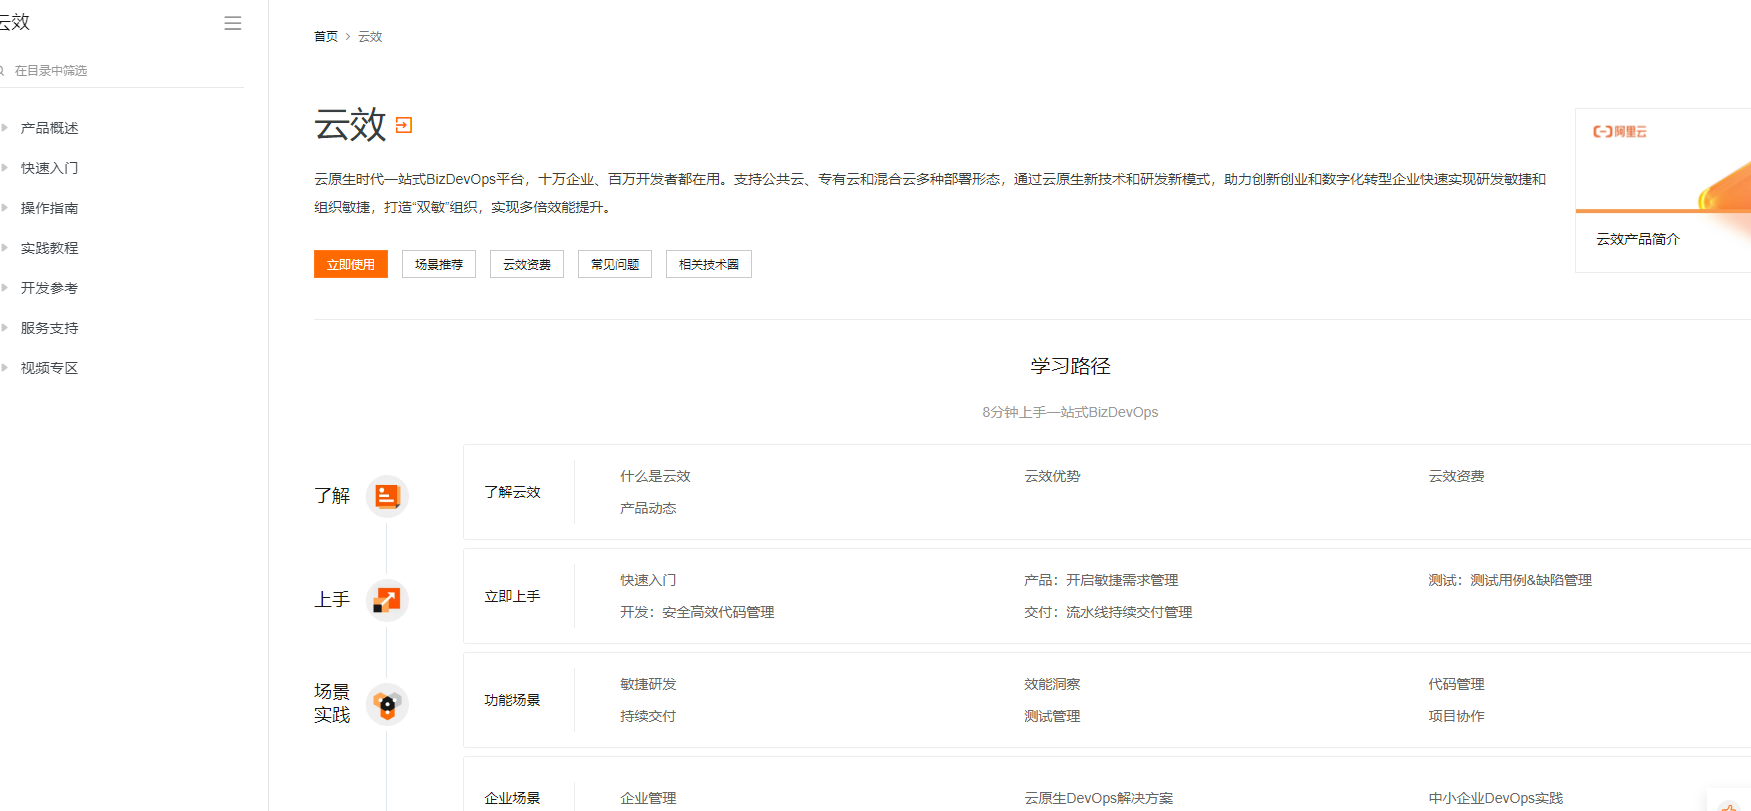
Task: Click the 8分钟上手一站式BizDevOps subtitle
Action: [1070, 412]
